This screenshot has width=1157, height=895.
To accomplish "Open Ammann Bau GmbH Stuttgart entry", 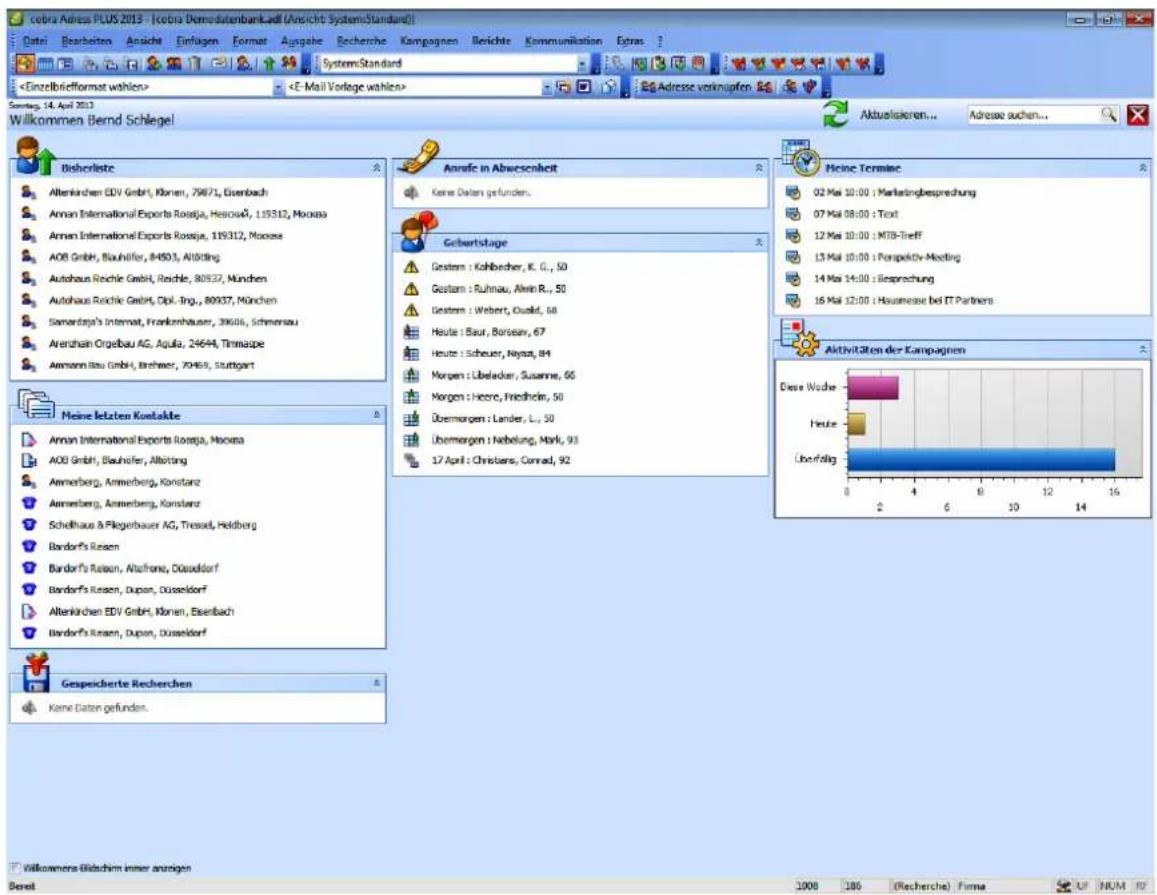I will pos(151,365).
